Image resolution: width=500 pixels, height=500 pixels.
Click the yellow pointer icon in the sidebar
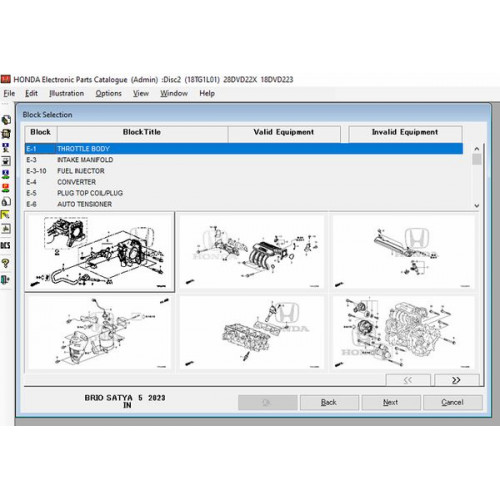[6, 215]
